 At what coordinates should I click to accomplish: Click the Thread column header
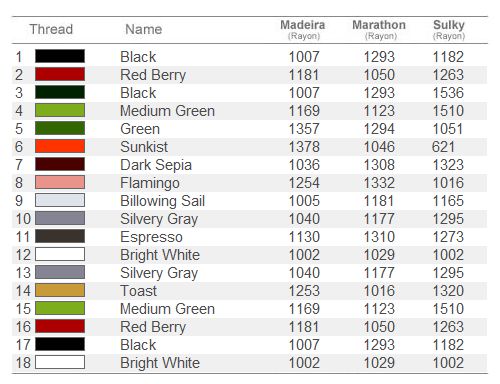[x=51, y=29]
